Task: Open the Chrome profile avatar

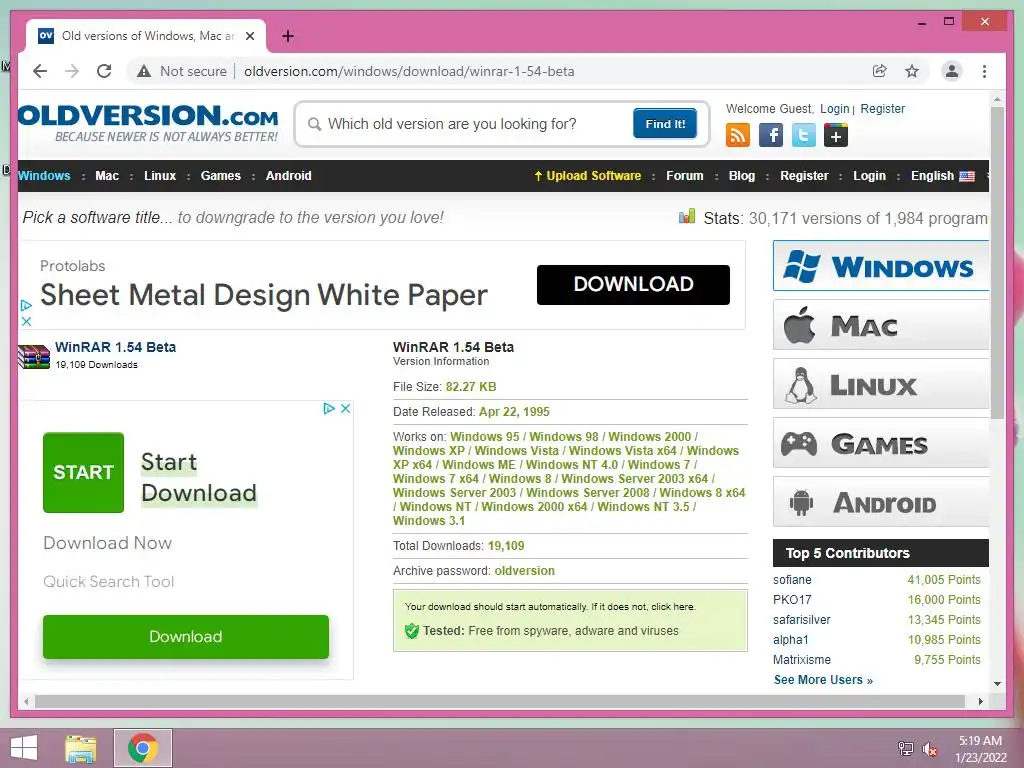Action: [x=952, y=71]
